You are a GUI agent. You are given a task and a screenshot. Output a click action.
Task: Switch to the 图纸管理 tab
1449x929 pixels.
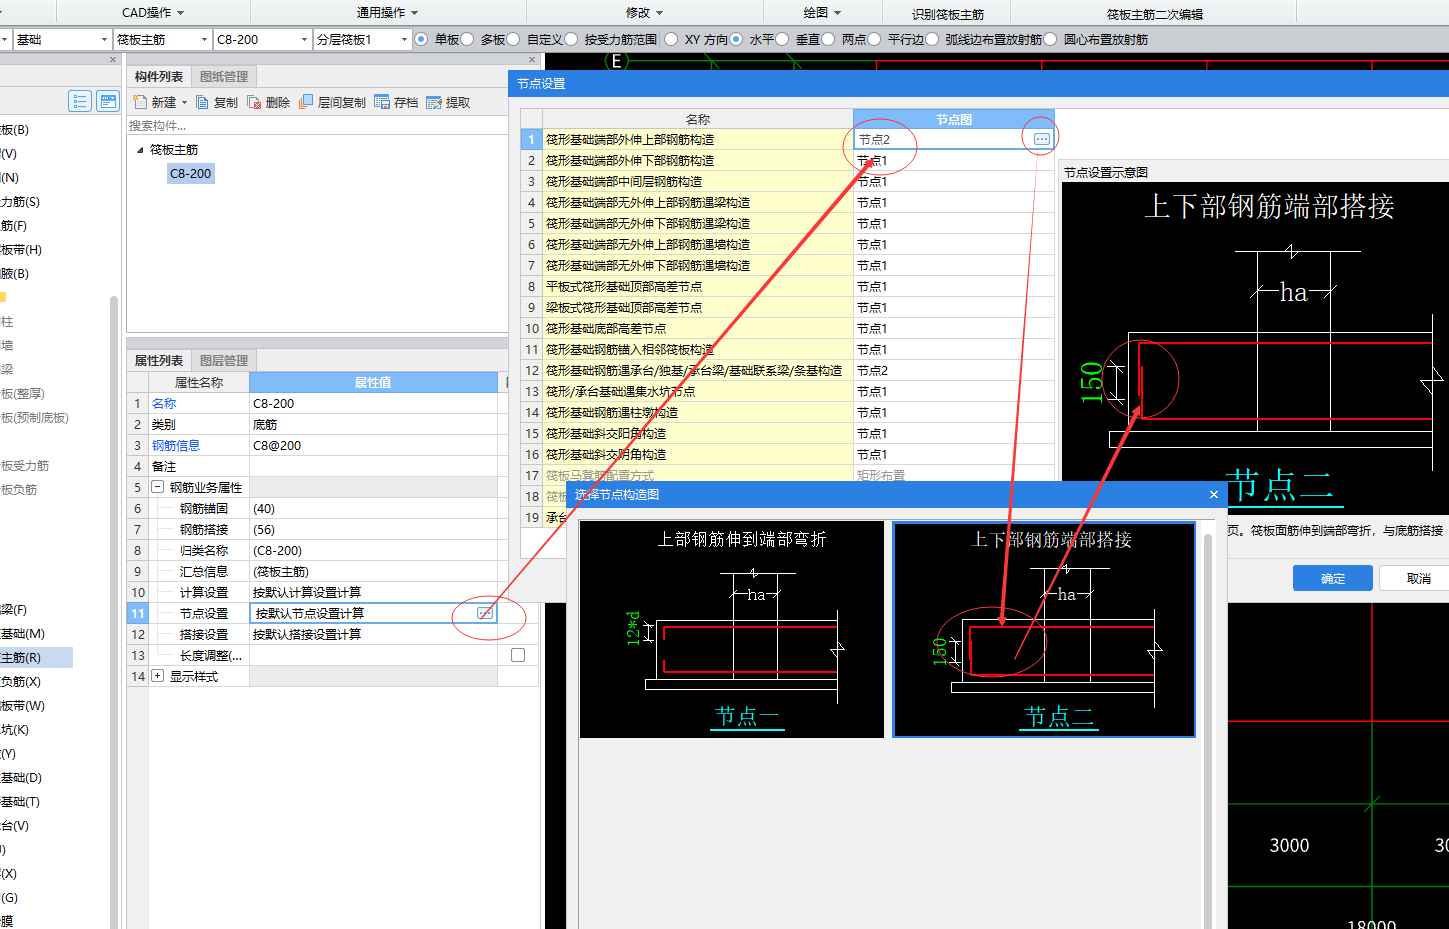point(224,76)
